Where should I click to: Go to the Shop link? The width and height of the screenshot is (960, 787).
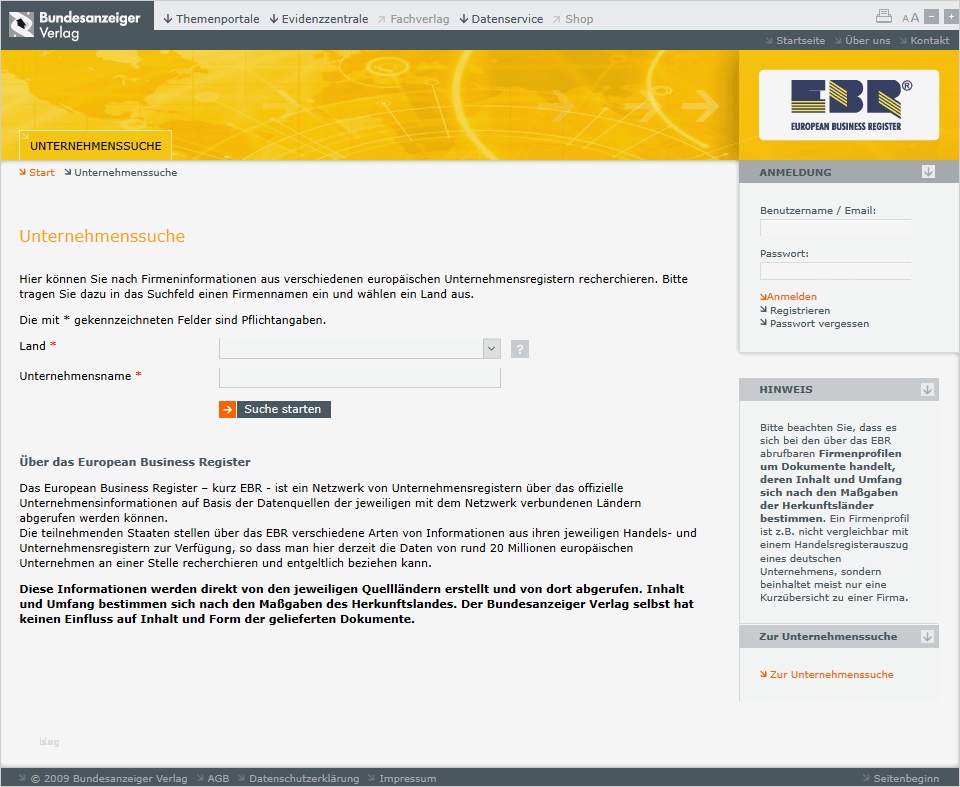573,19
